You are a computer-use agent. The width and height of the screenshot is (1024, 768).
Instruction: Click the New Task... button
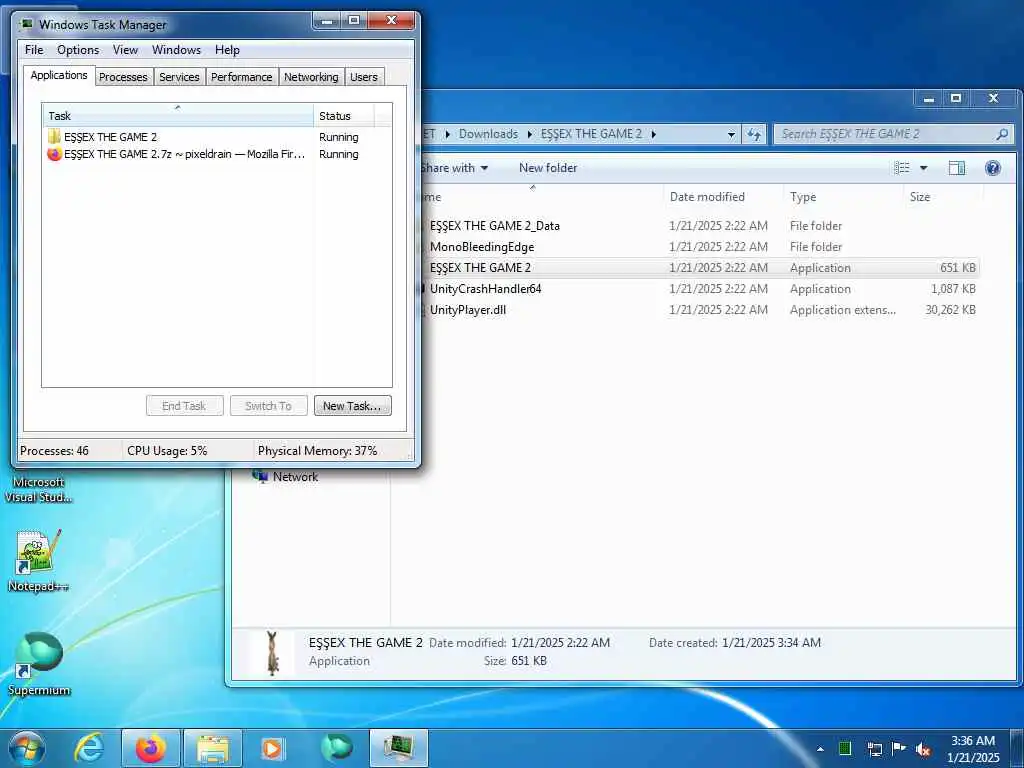352,406
